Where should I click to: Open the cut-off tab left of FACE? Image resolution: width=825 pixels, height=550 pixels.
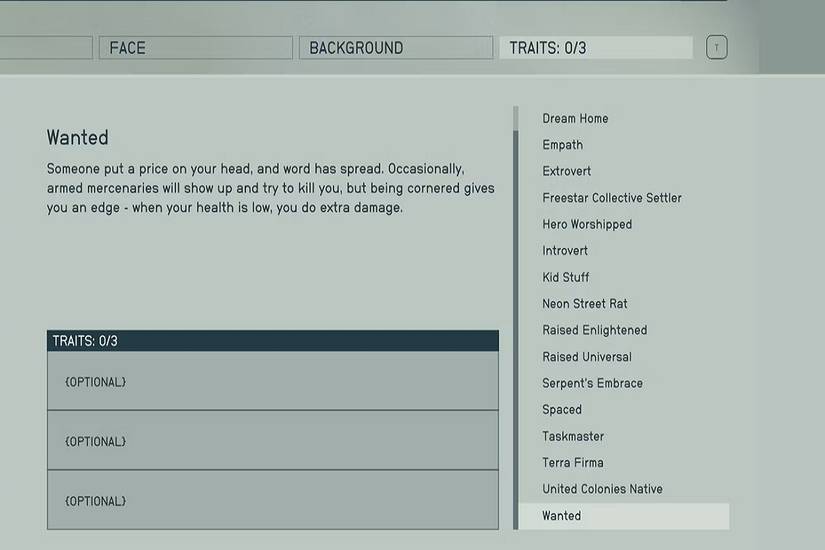[46, 48]
